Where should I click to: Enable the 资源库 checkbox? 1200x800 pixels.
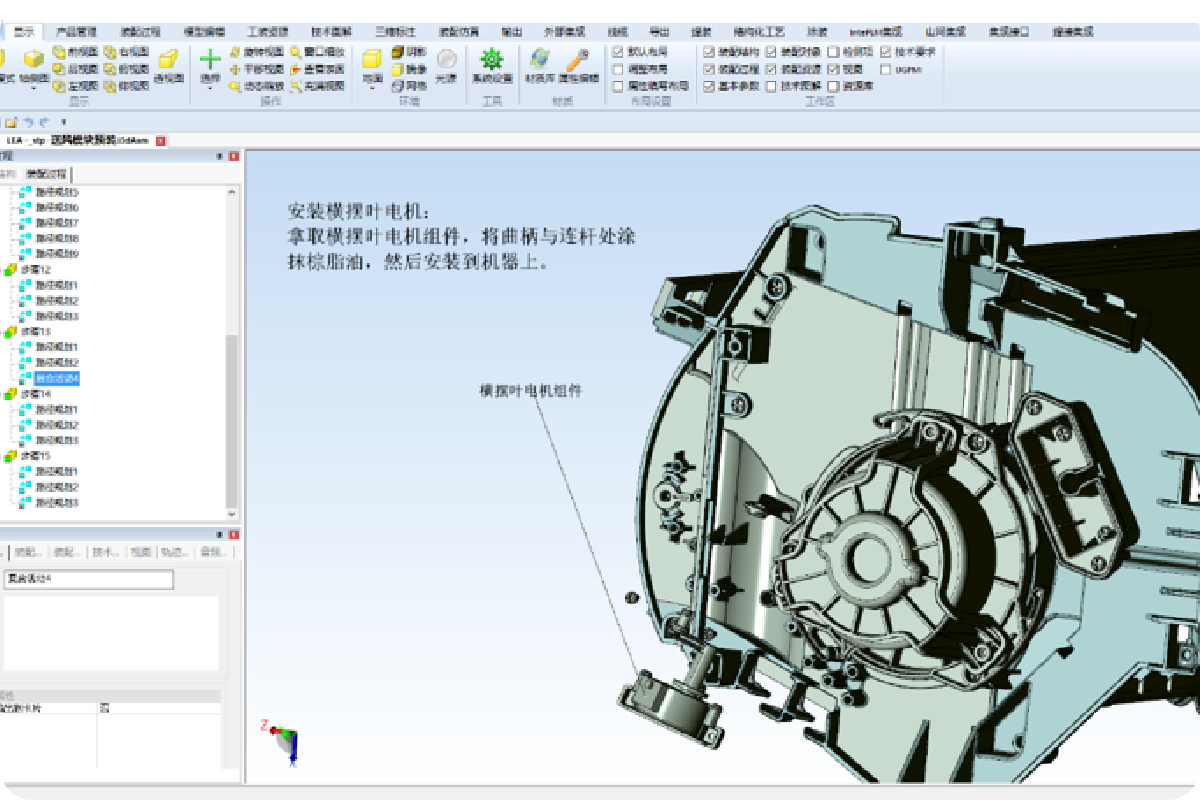coord(832,86)
